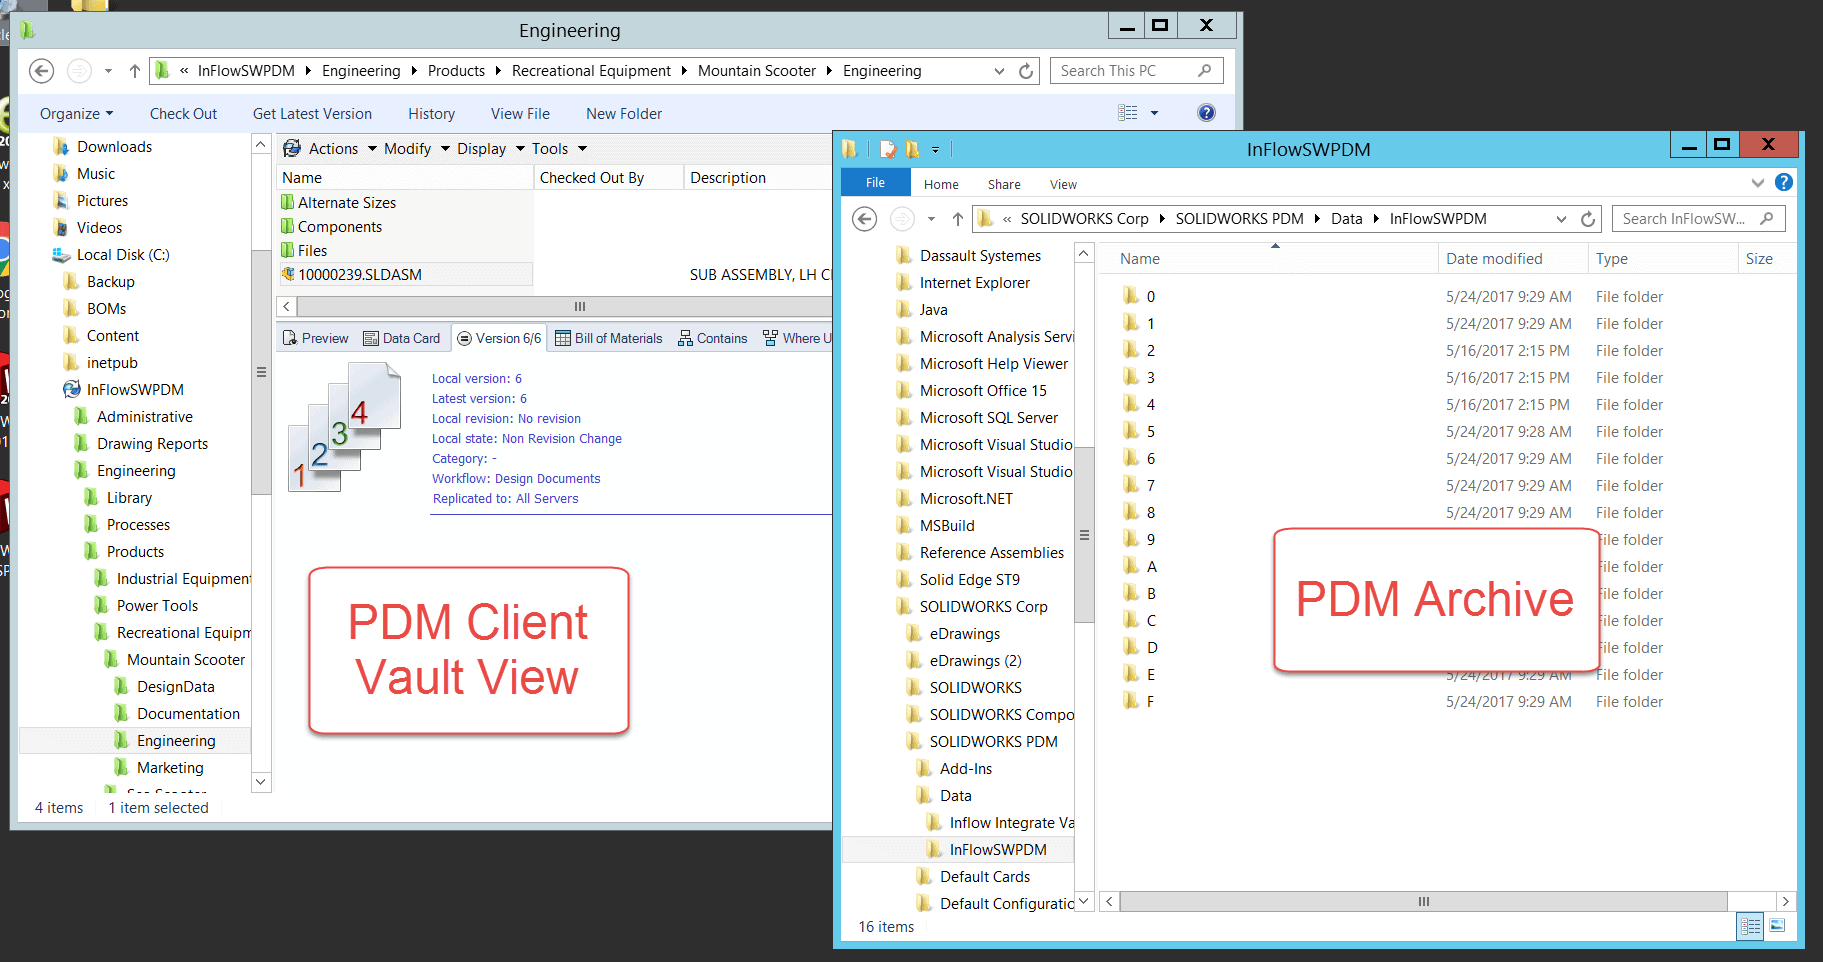Open the File ribbon tab
The width and height of the screenshot is (1823, 962).
pos(875,183)
